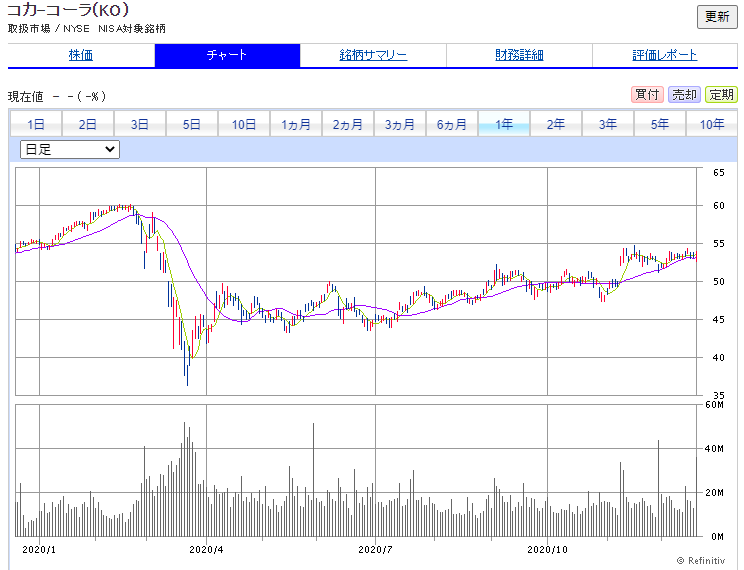Click the 更新 refresh button
This screenshot has height=570, width=744.
coord(716,17)
